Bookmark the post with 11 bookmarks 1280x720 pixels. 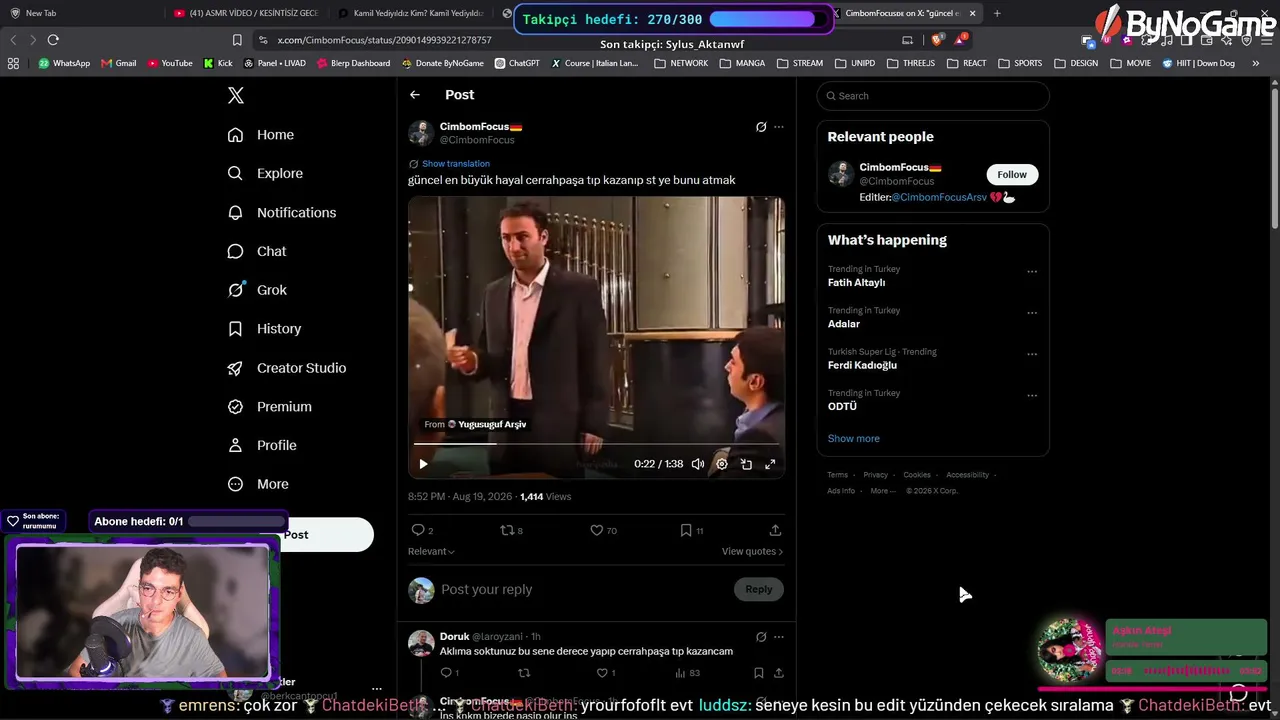tap(692, 530)
